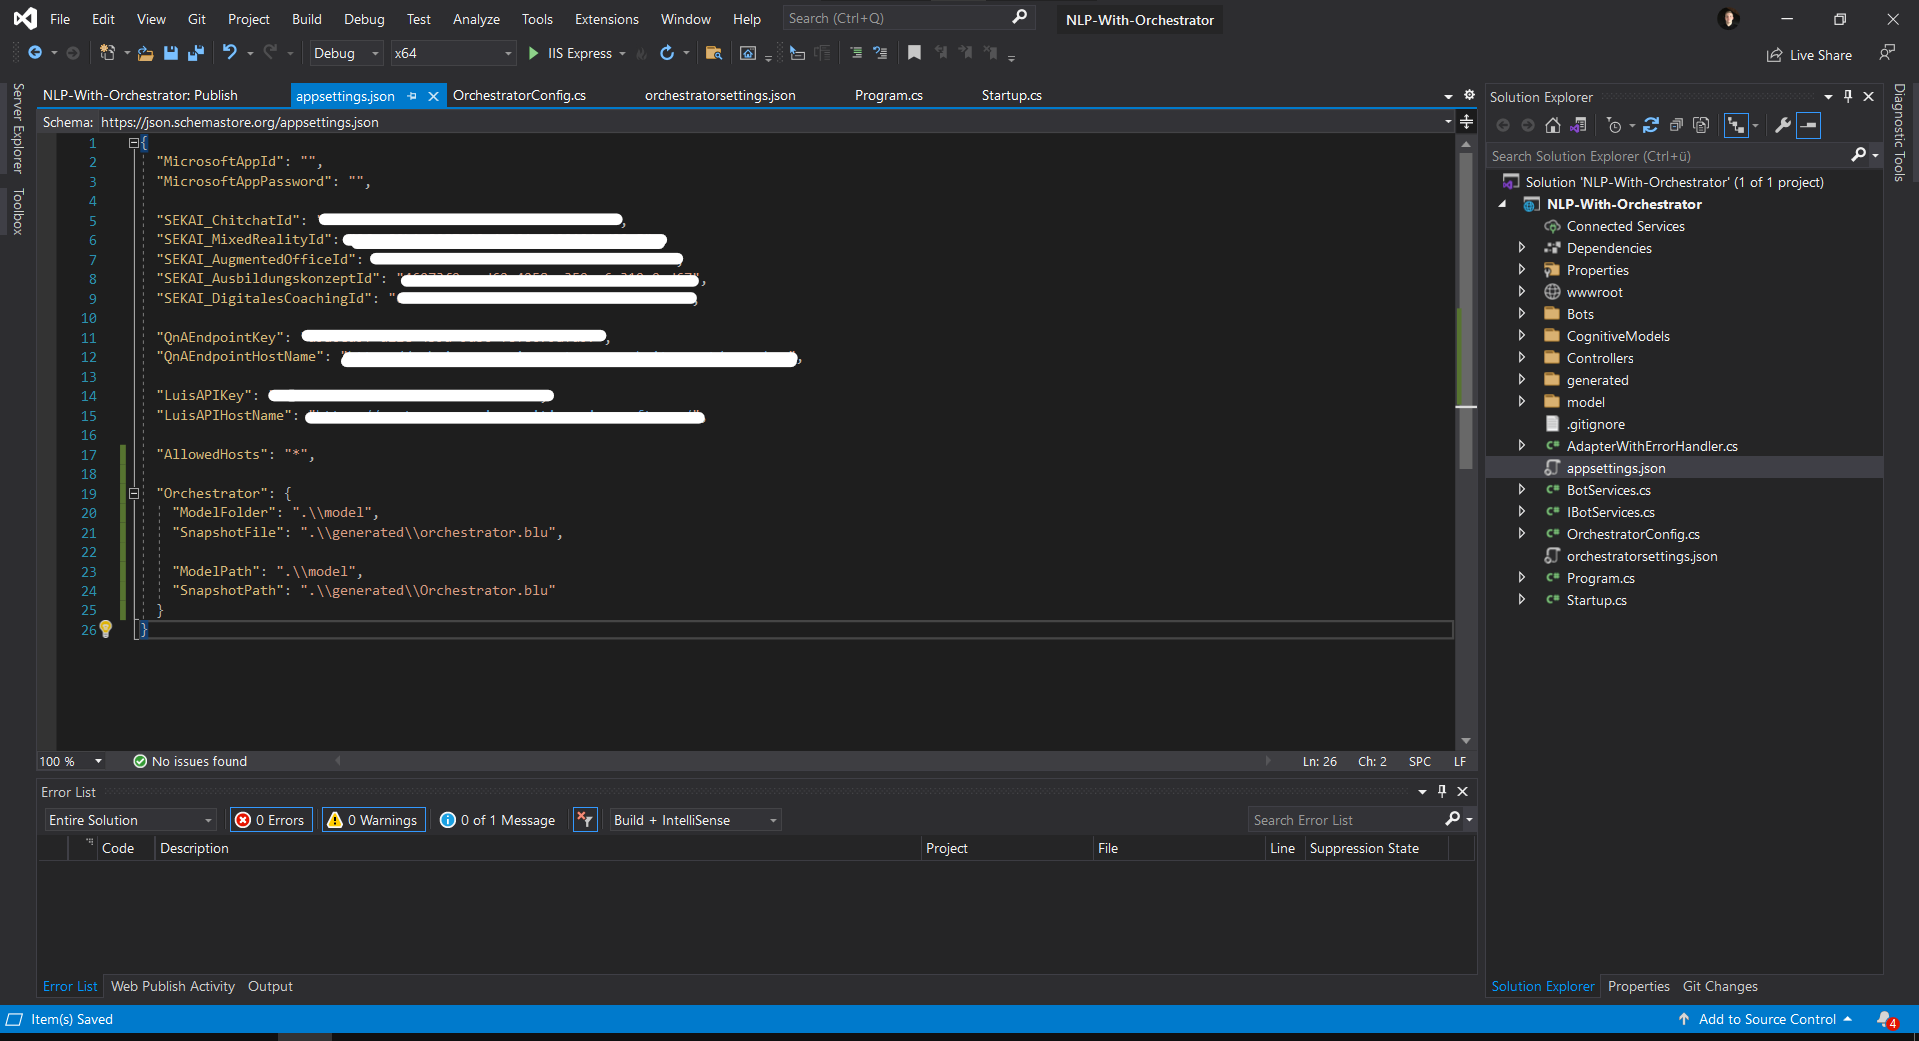Open Properties wrench in Solution Explorer

1782,125
